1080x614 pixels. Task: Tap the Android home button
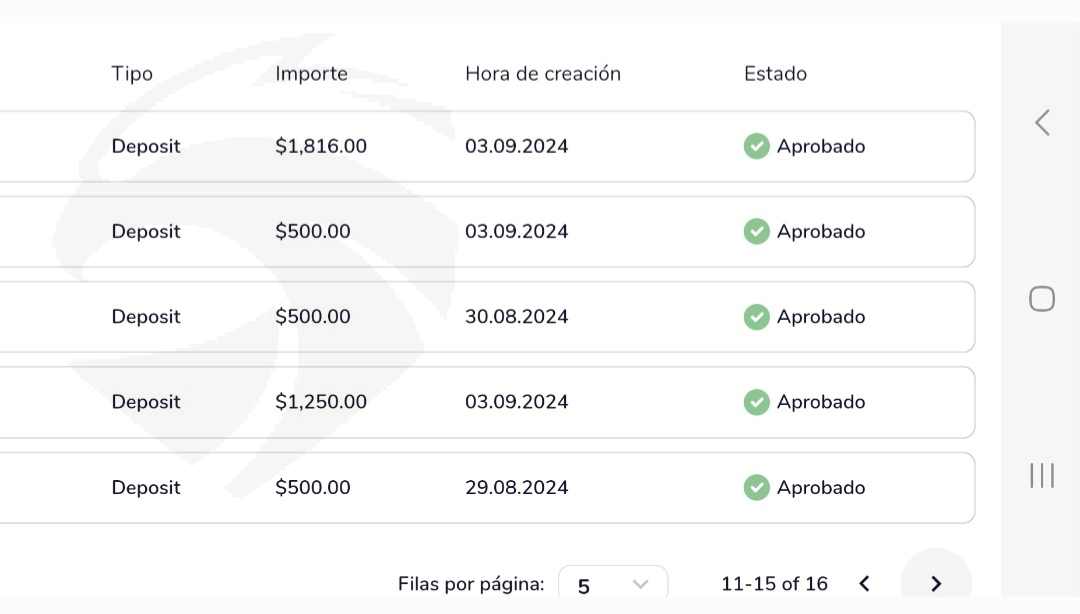tap(1042, 299)
